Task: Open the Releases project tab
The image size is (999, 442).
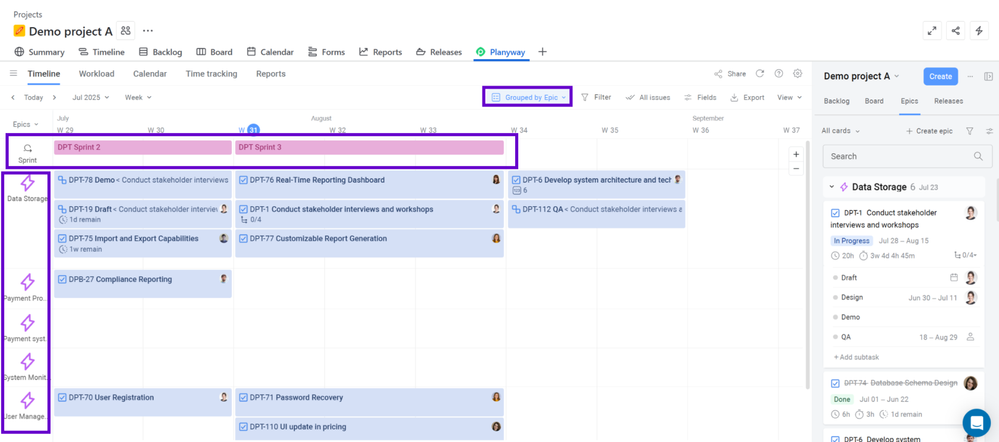Action: (x=438, y=52)
